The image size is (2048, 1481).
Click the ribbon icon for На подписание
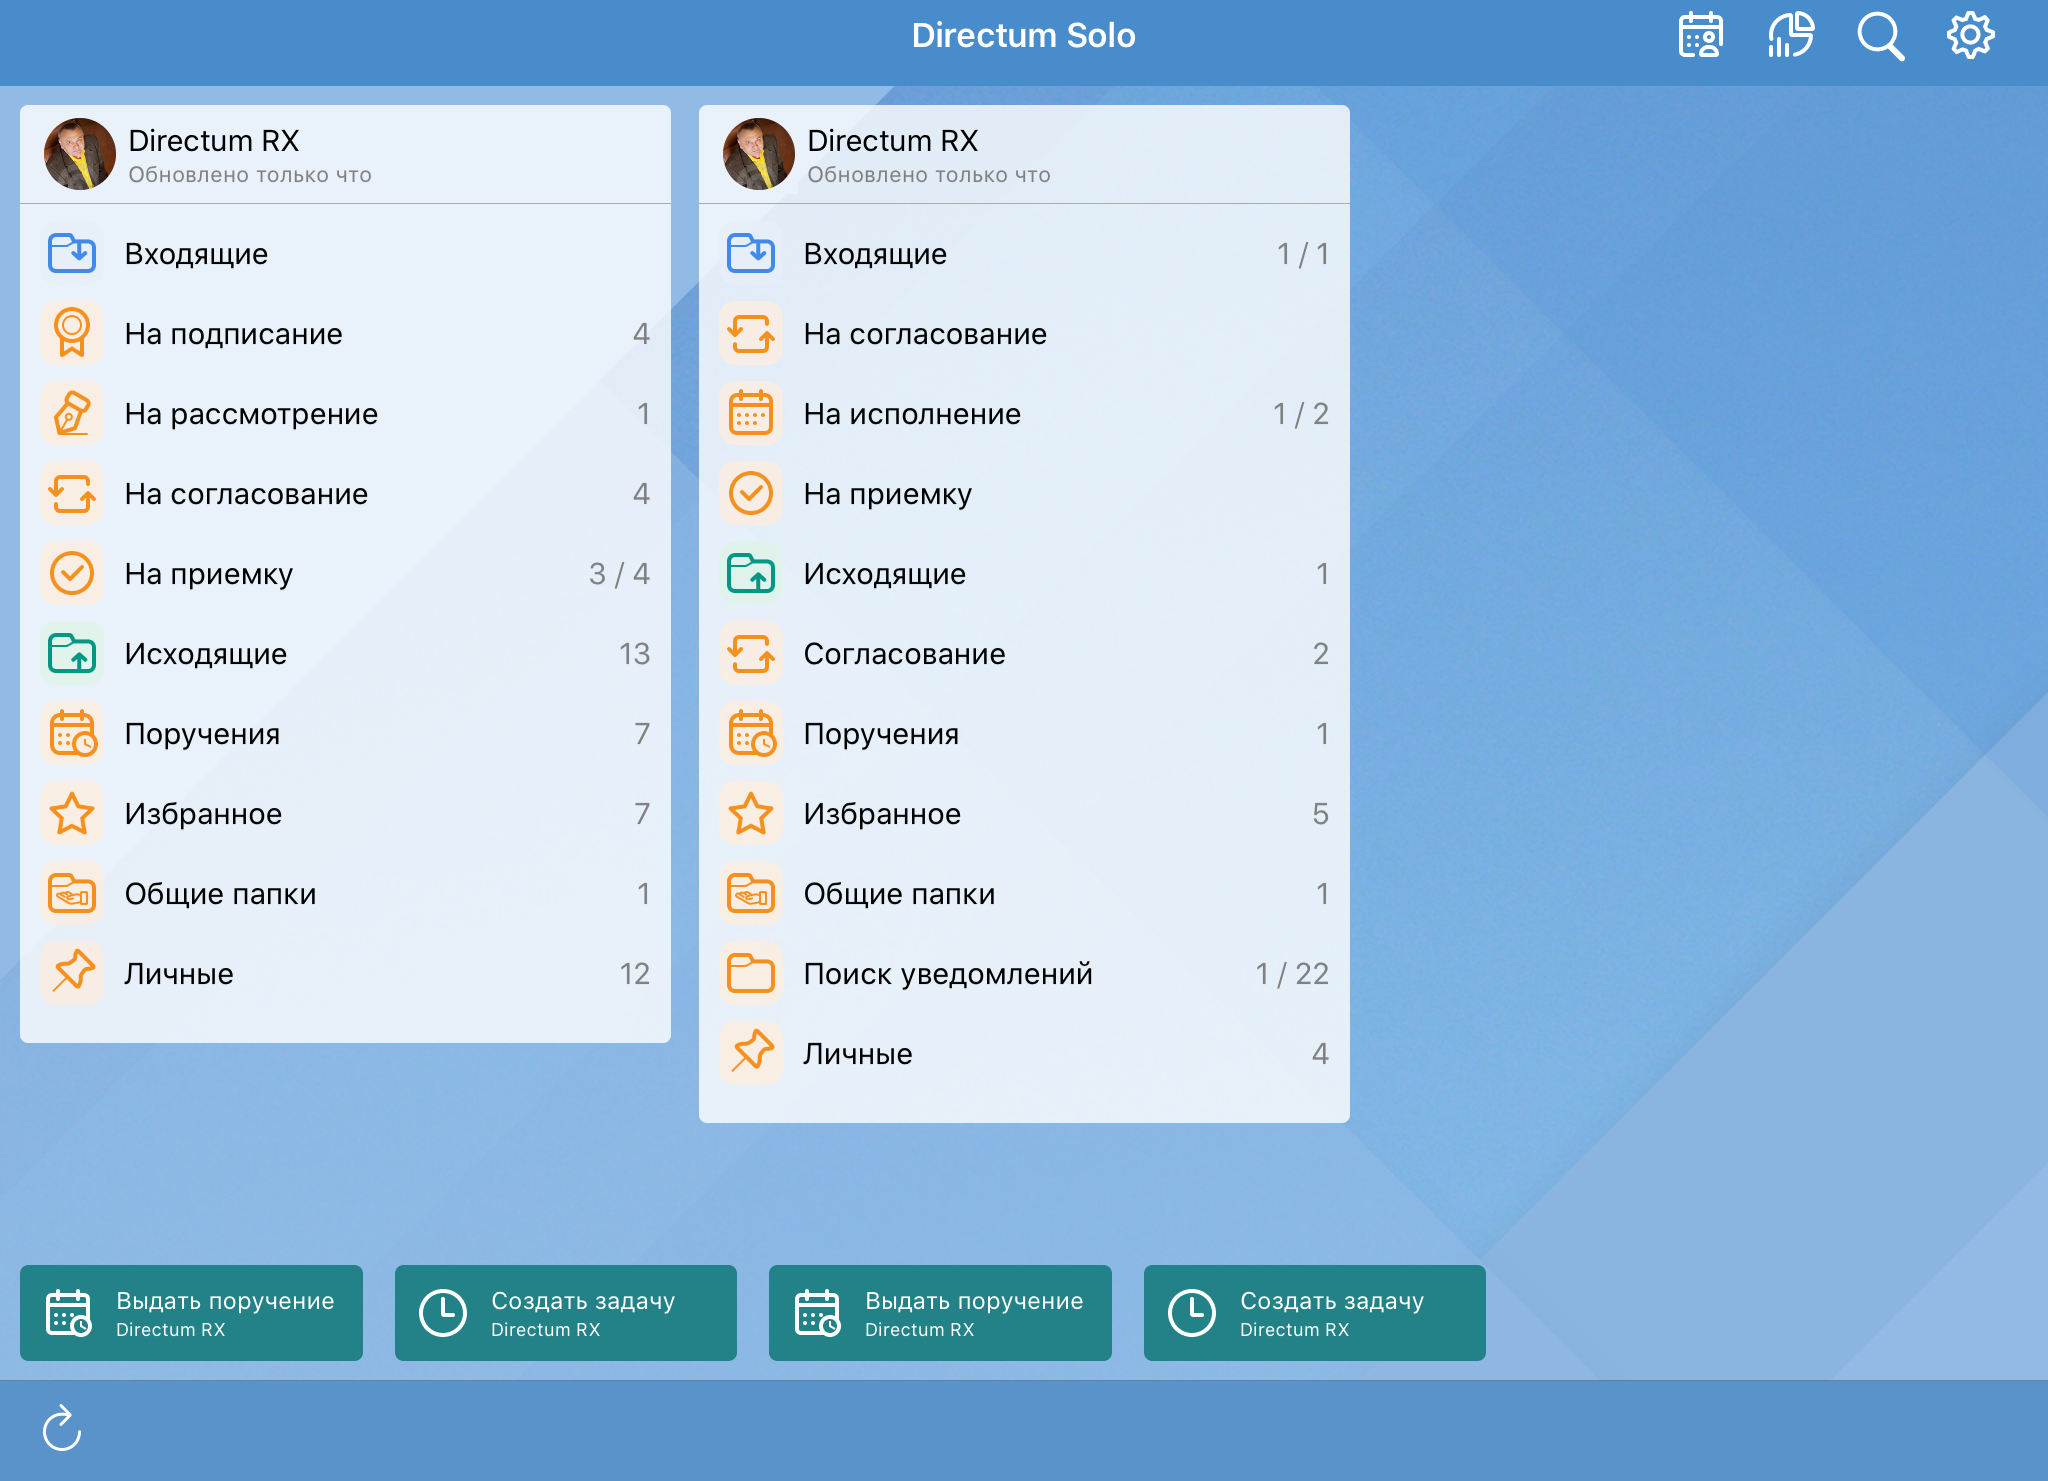(72, 333)
